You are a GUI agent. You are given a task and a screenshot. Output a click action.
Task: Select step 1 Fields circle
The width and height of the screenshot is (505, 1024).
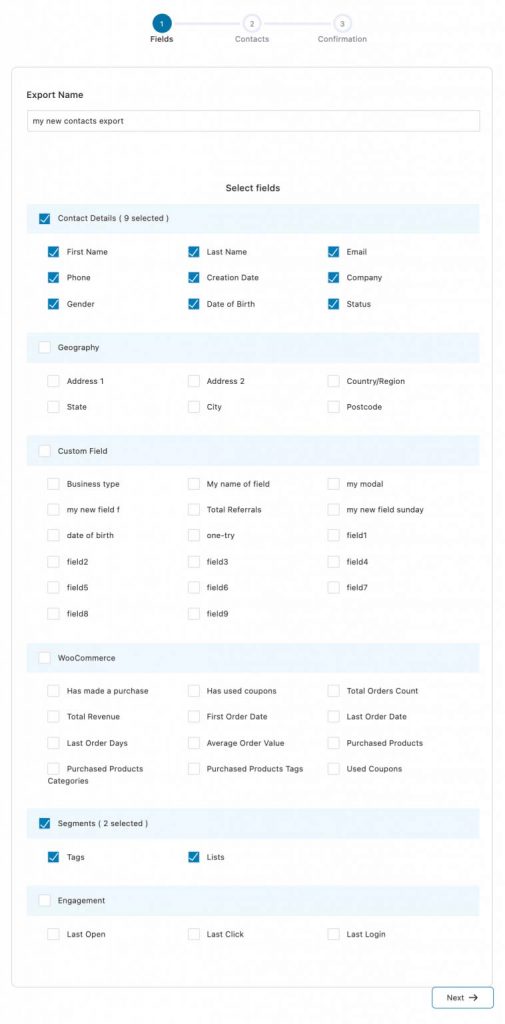pos(162,24)
